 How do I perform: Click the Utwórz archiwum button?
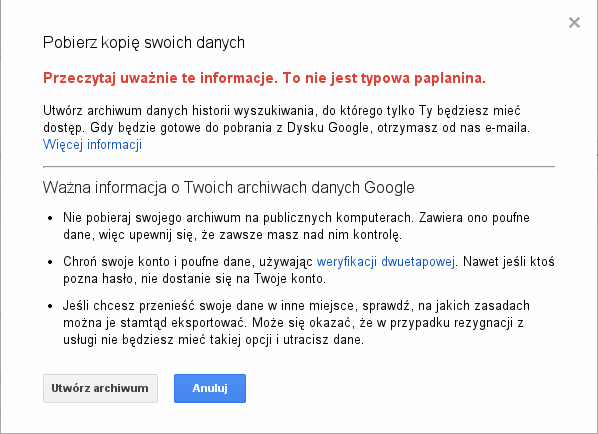(100, 388)
